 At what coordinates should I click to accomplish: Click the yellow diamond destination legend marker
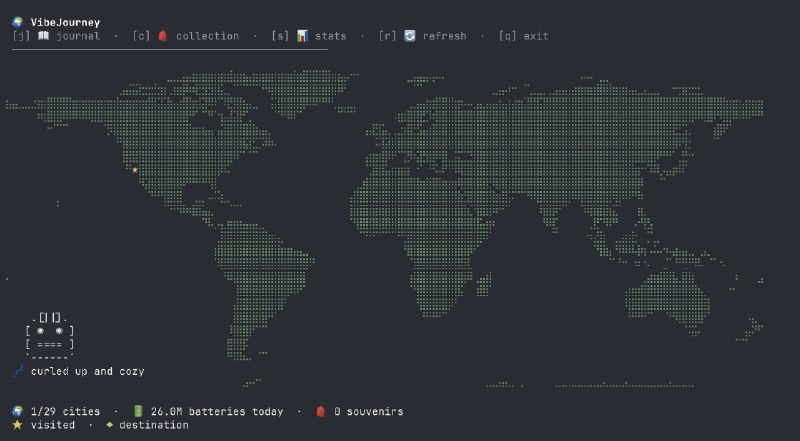pos(109,425)
